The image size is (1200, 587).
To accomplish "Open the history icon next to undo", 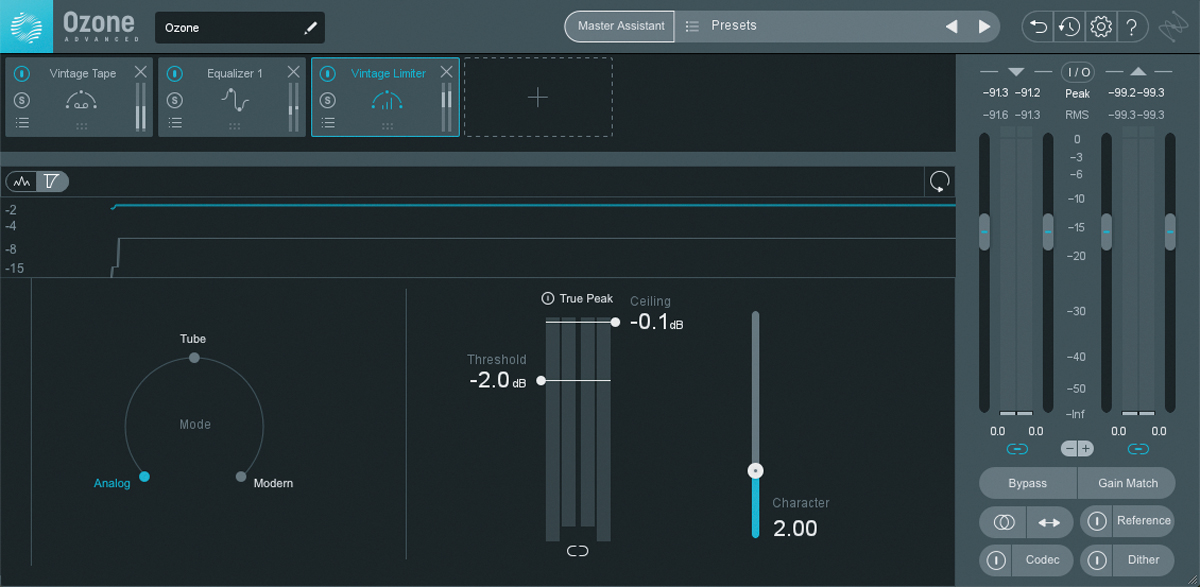I will point(1069,27).
